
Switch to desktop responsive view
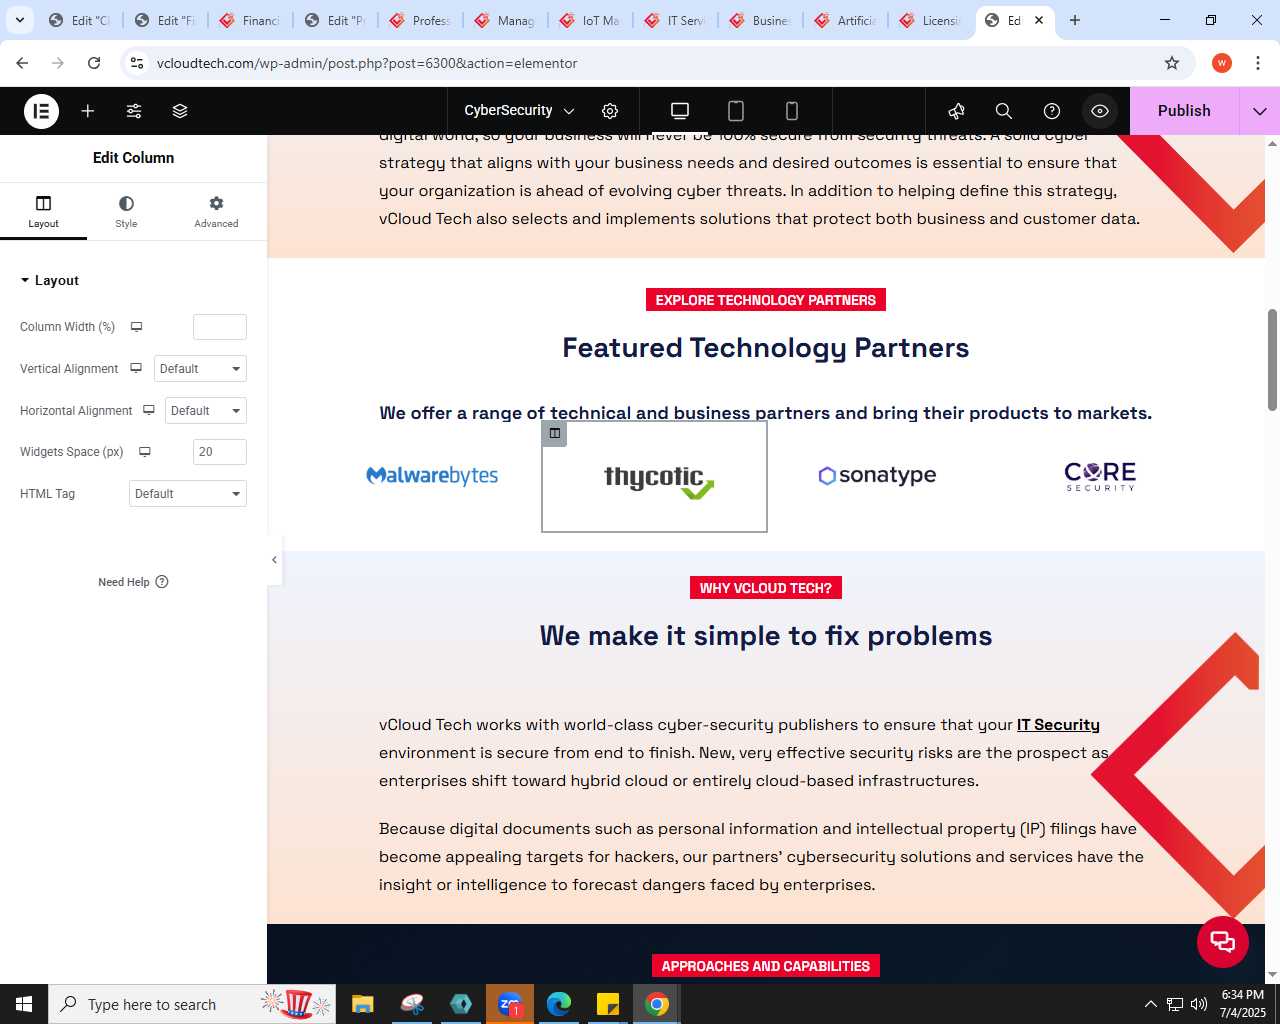680,111
